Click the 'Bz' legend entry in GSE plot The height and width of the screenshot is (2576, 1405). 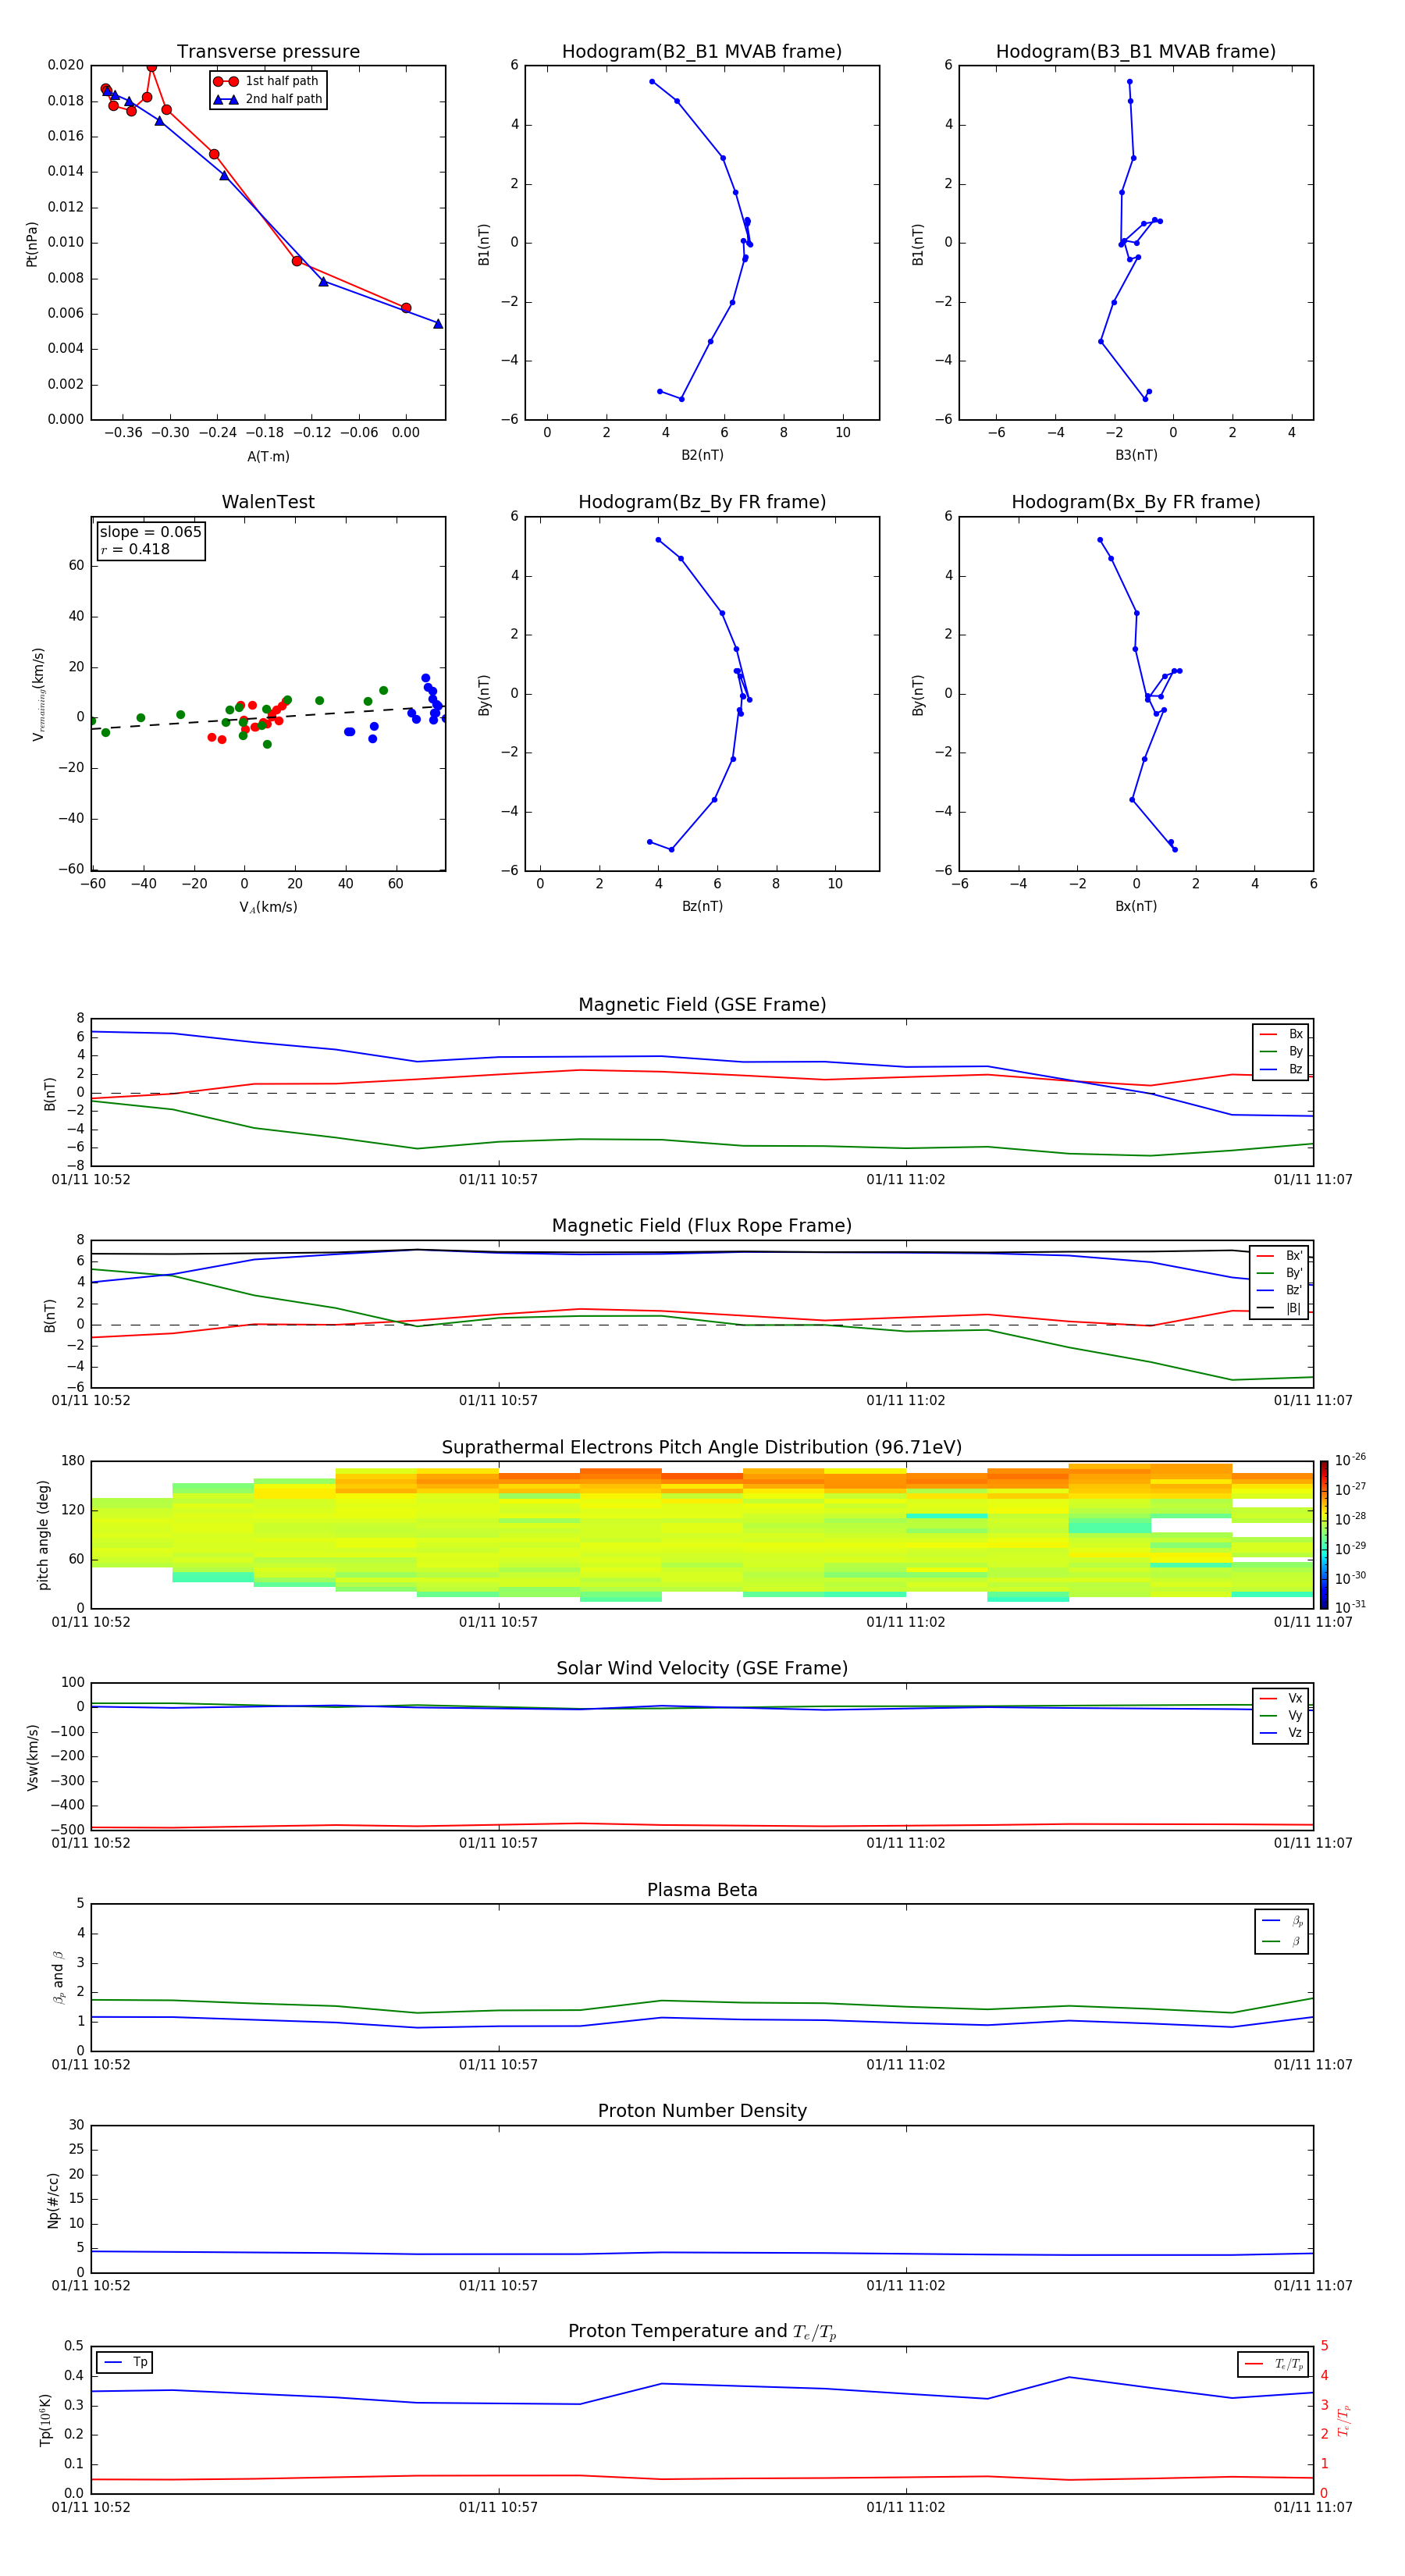[1281, 1070]
